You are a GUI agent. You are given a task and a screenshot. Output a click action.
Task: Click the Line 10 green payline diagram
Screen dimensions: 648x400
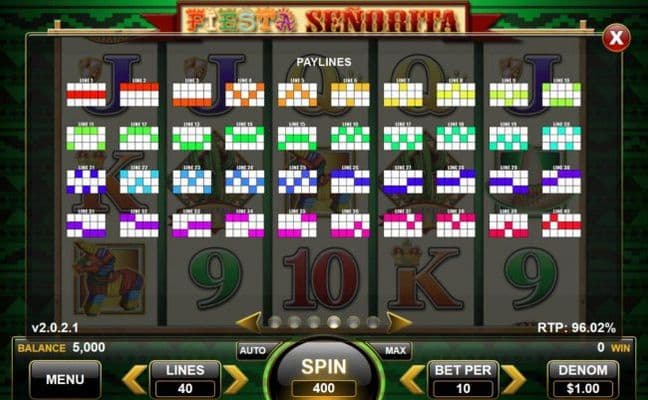pos(562,95)
